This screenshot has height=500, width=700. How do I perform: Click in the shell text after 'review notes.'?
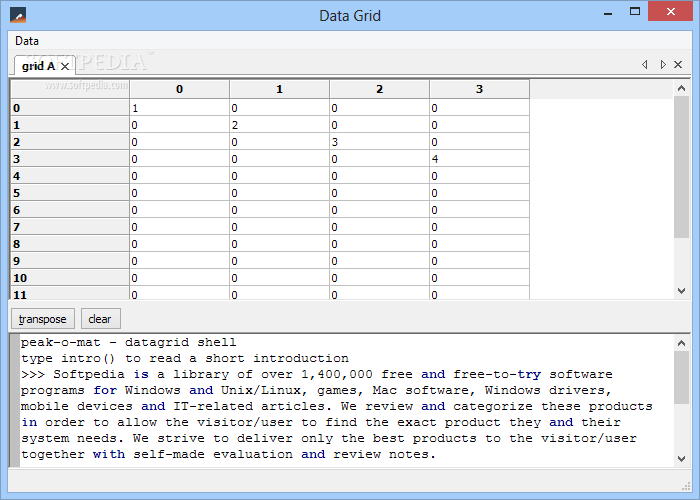[x=440, y=454]
